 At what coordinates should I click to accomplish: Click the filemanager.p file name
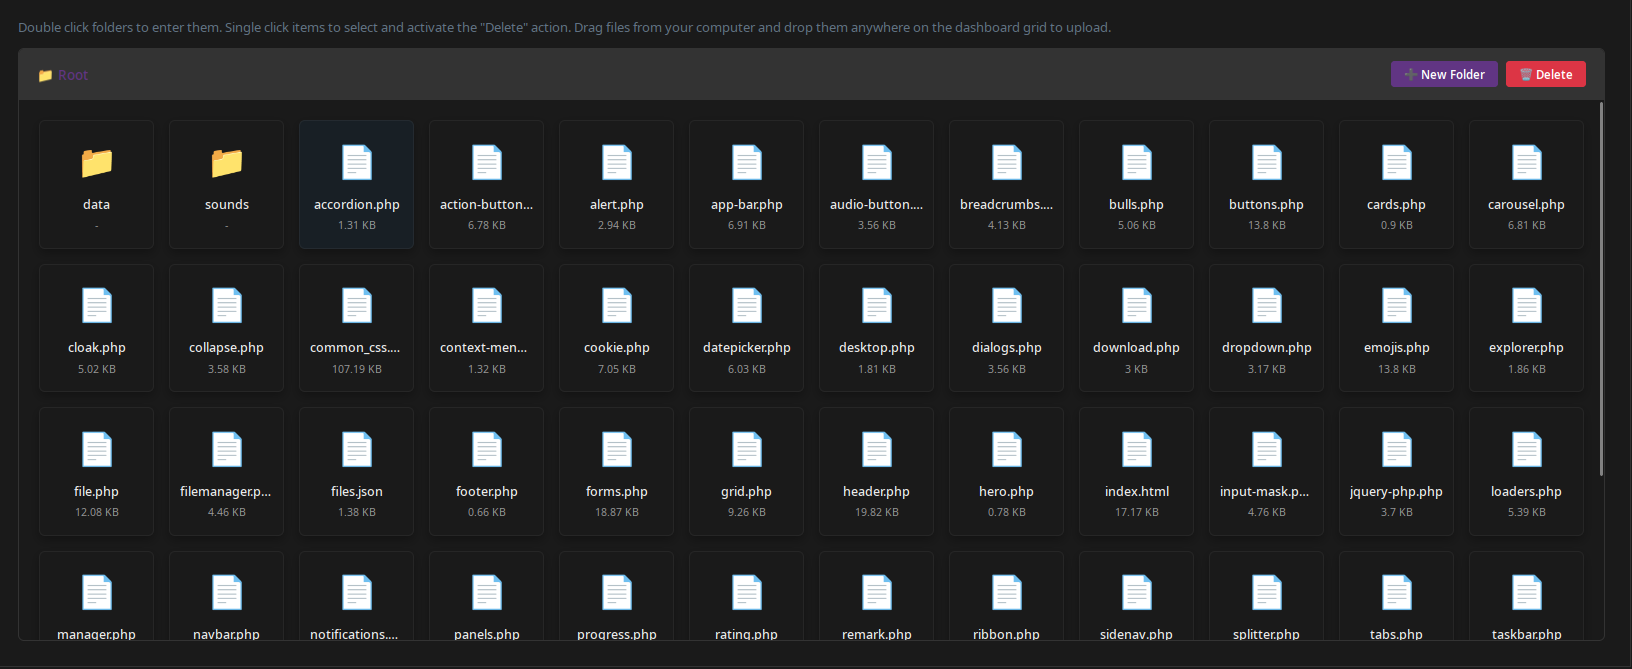pyautogui.click(x=226, y=492)
